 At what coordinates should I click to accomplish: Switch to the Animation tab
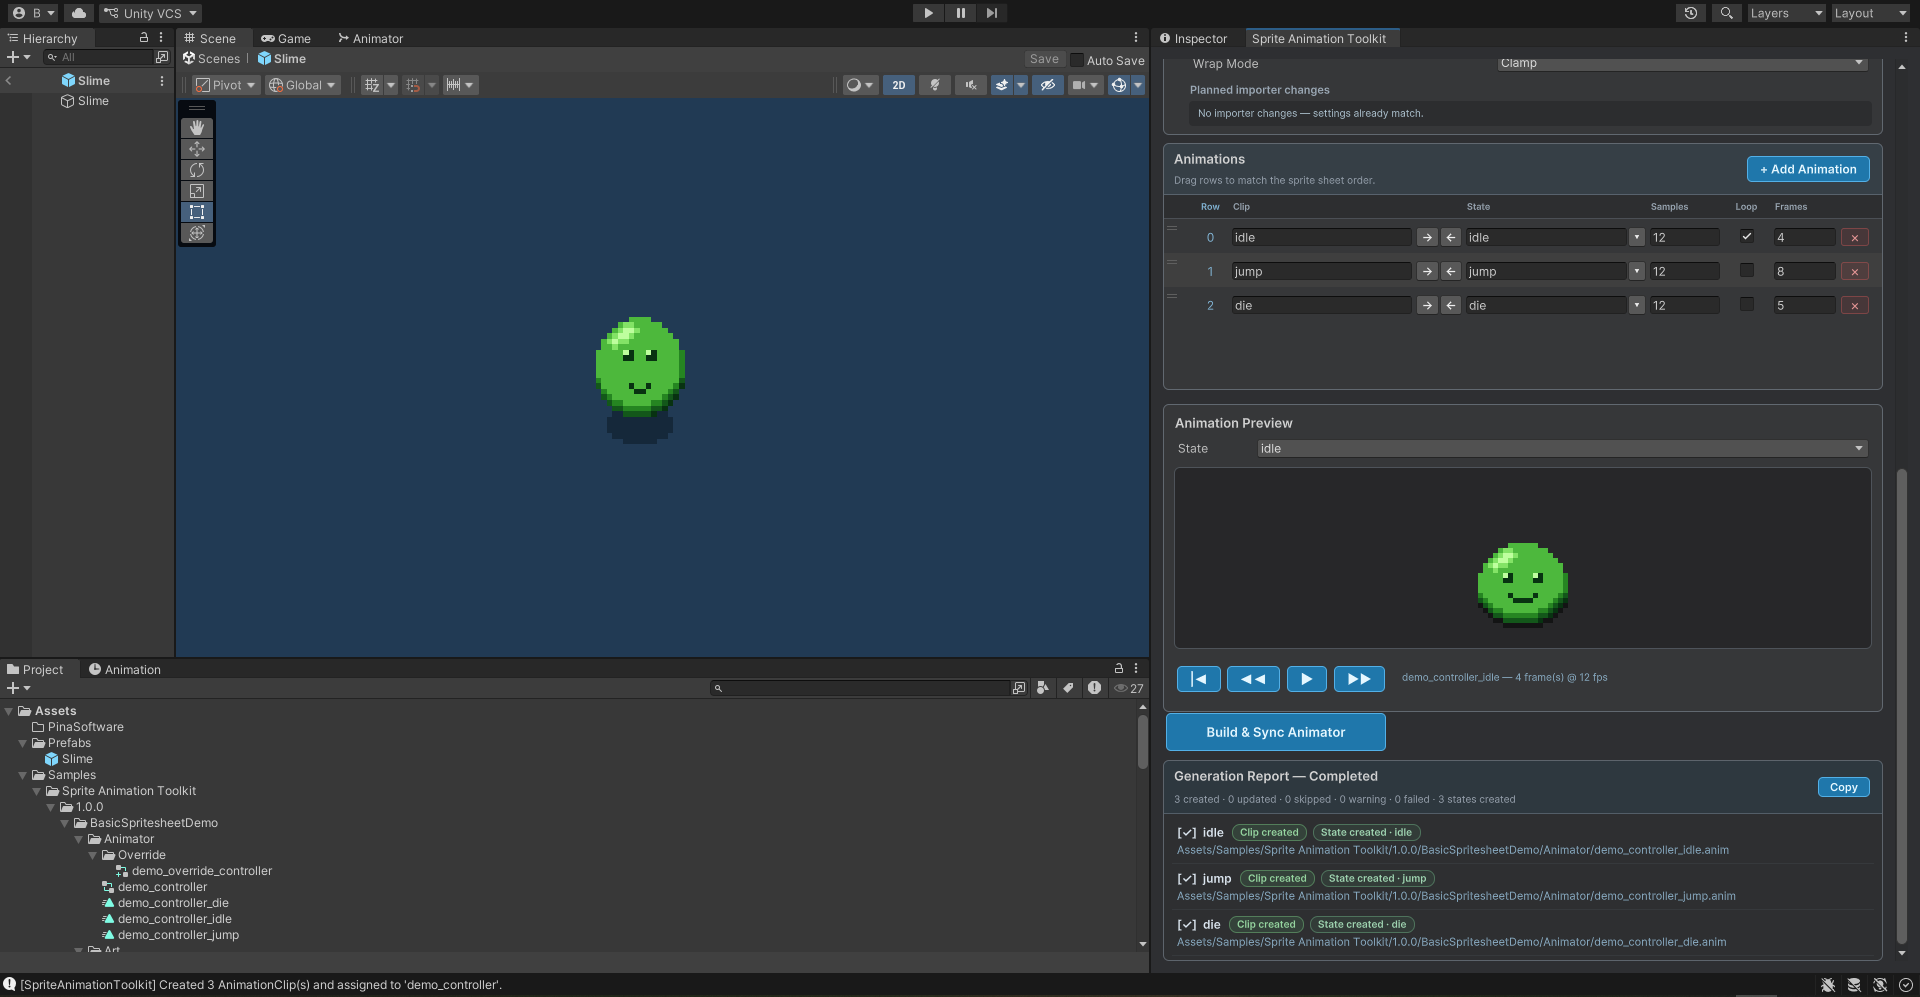[125, 670]
